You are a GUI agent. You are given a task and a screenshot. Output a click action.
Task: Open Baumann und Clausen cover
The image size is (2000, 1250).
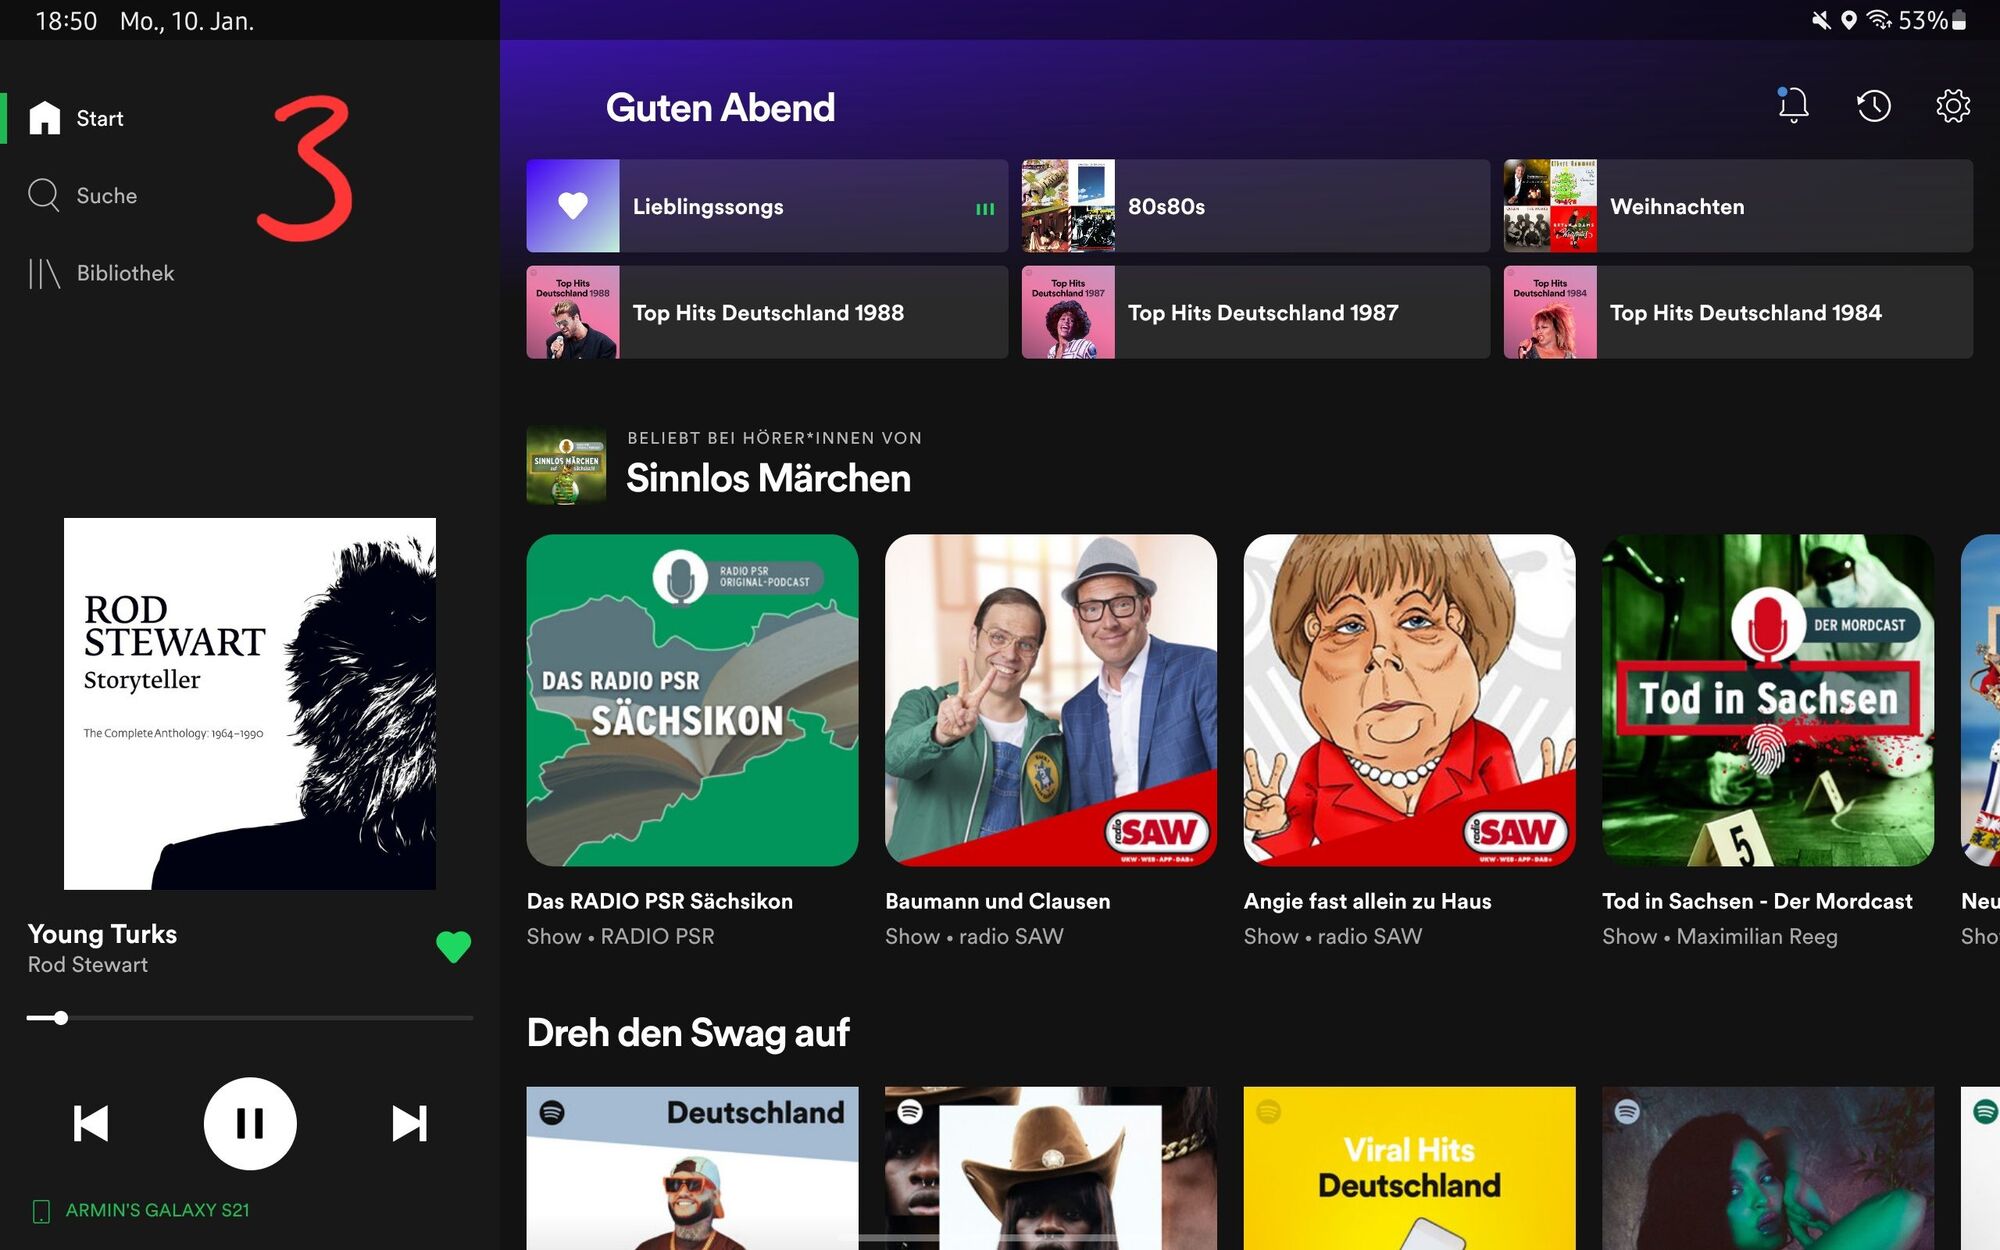[1051, 700]
